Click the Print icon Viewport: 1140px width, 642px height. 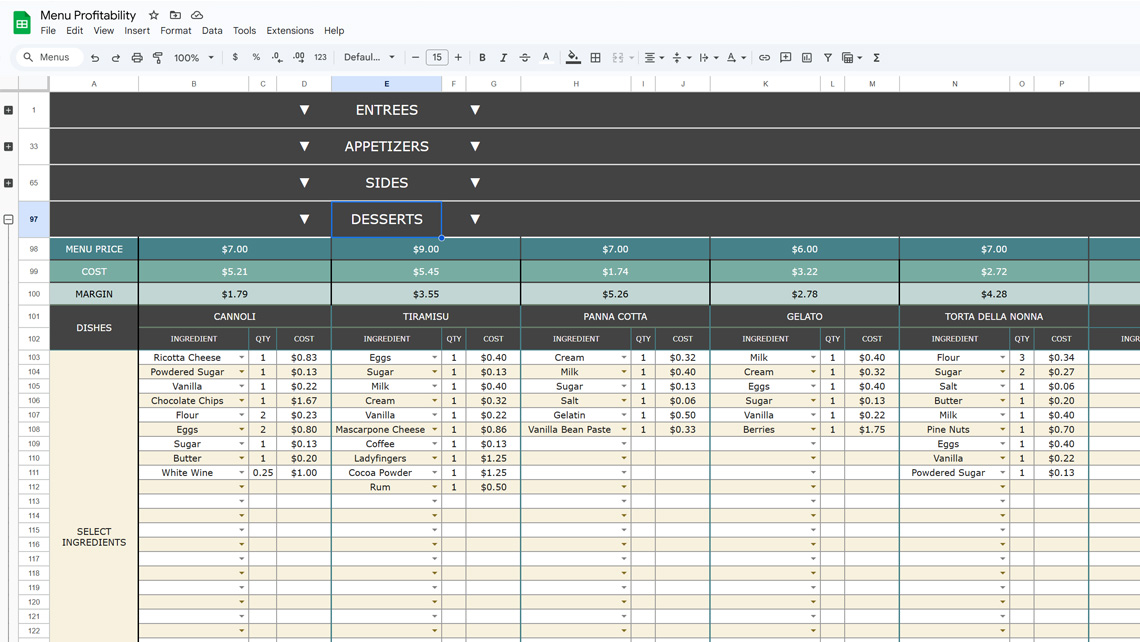pos(137,57)
